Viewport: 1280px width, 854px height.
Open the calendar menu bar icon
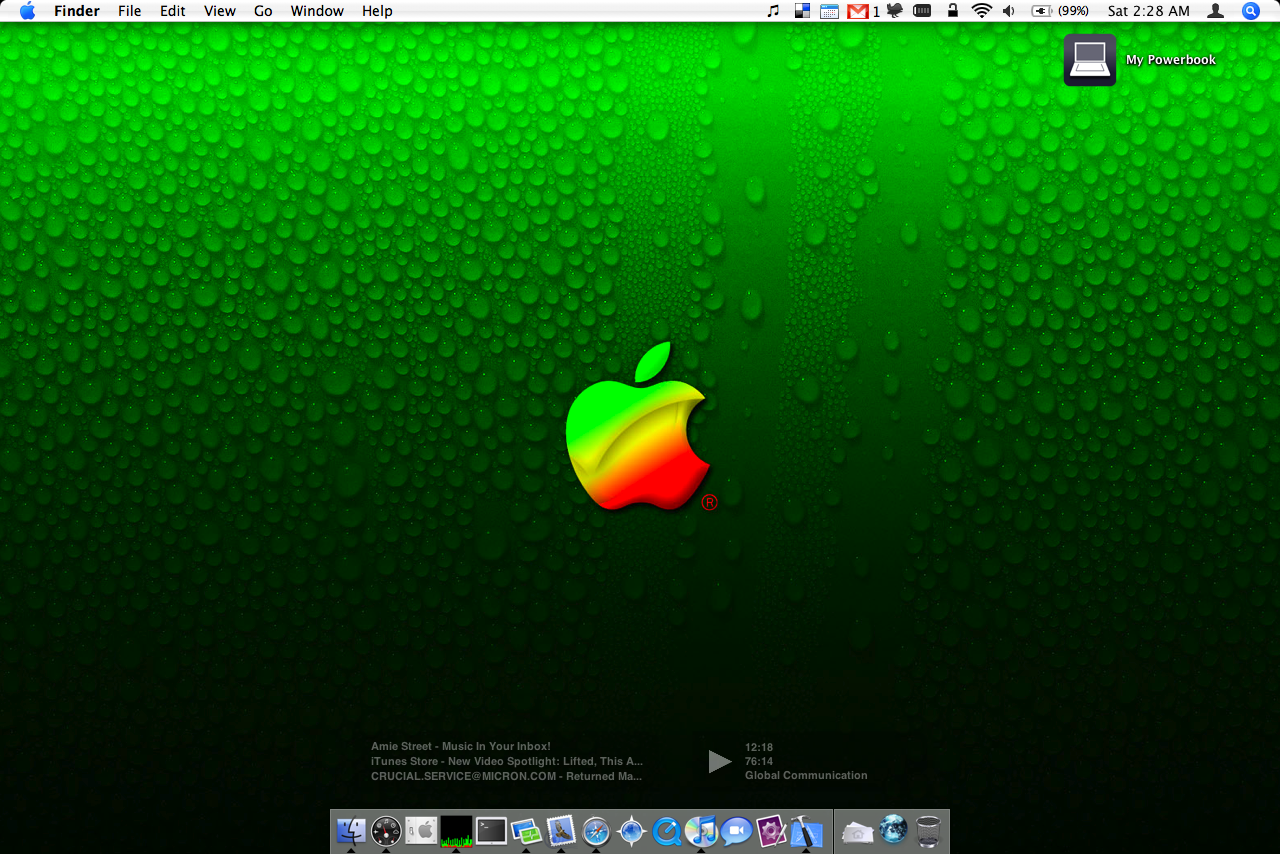(x=829, y=11)
